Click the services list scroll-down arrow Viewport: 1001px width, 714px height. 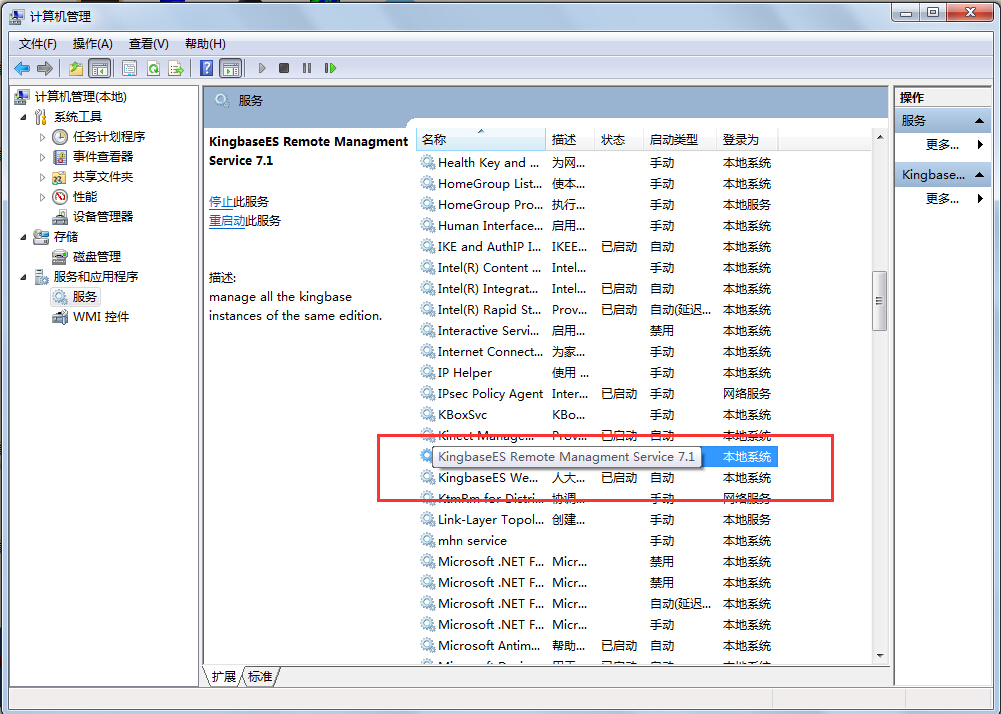(880, 656)
